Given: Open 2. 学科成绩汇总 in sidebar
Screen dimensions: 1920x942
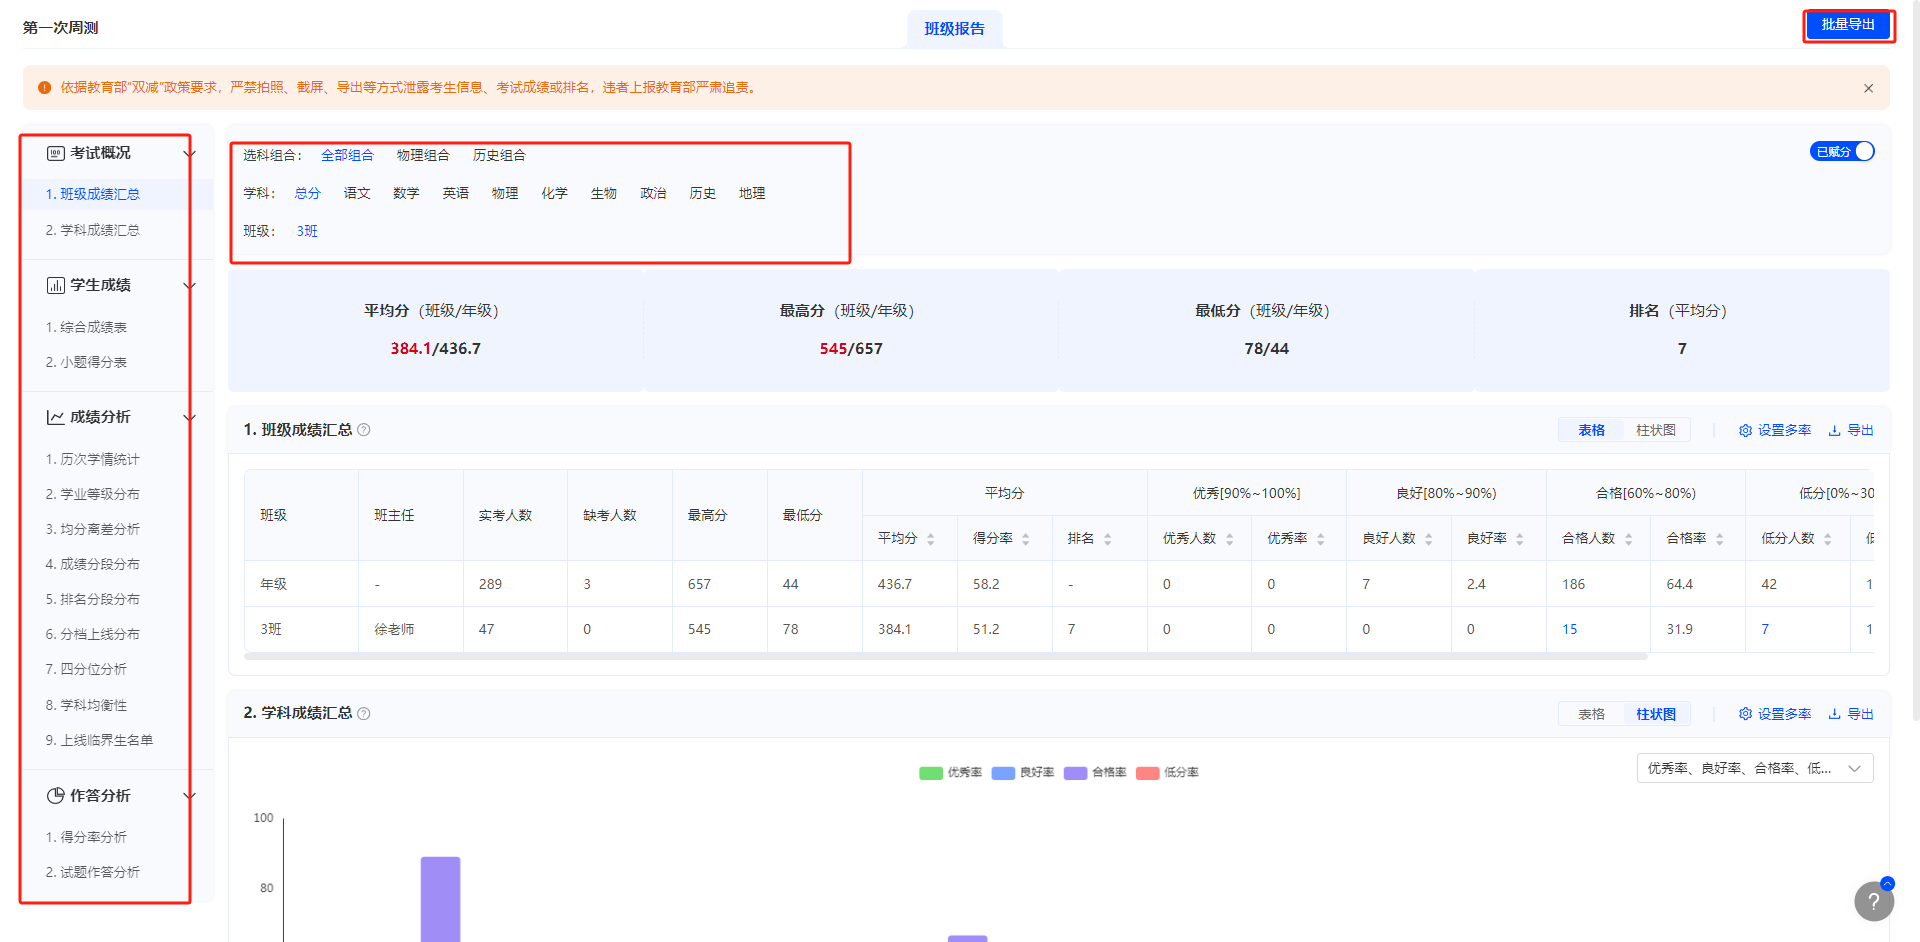Looking at the screenshot, I should (x=93, y=230).
